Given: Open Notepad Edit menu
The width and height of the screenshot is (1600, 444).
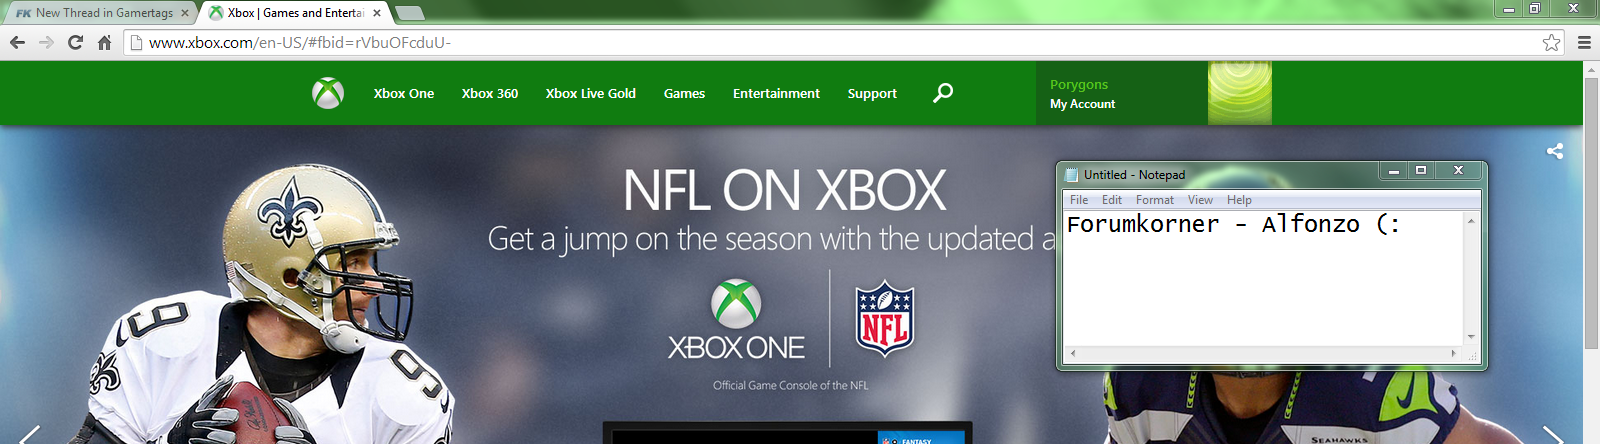Looking at the screenshot, I should 1112,200.
